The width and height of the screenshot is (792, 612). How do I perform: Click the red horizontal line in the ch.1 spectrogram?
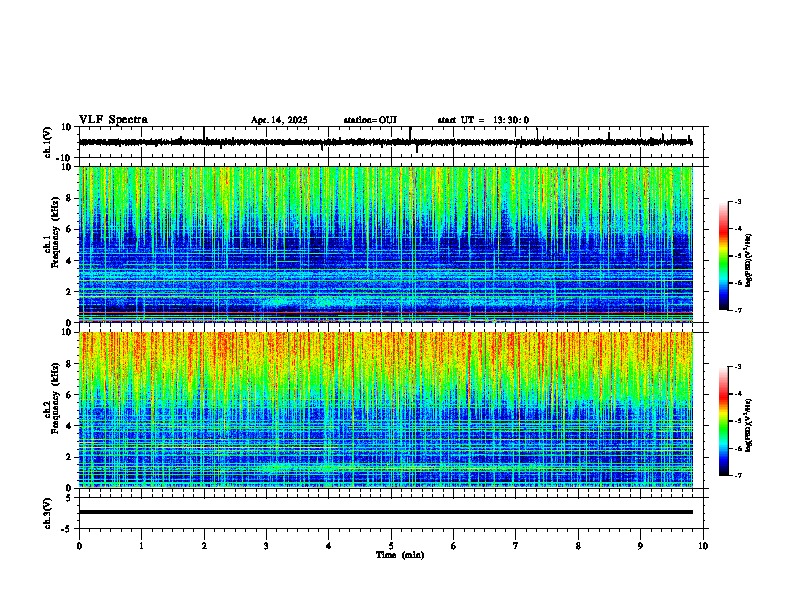pos(386,314)
